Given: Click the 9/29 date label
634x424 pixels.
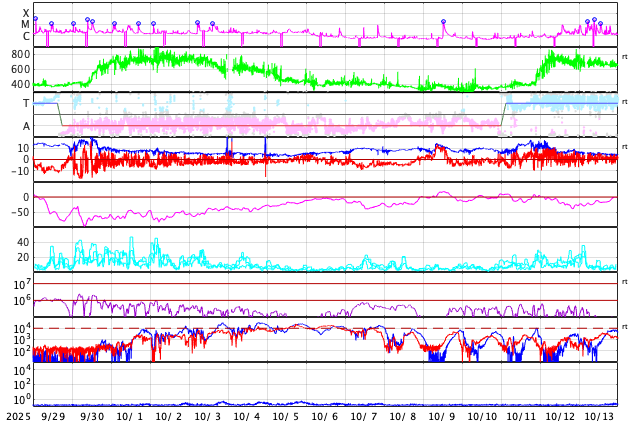Looking at the screenshot, I should (54, 415).
